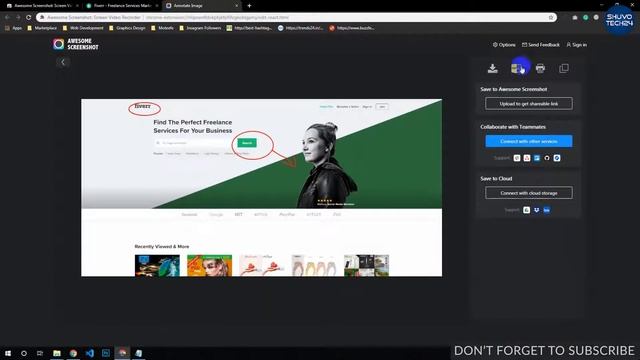Open Options in the page header
640x360 pixels.
504,45
